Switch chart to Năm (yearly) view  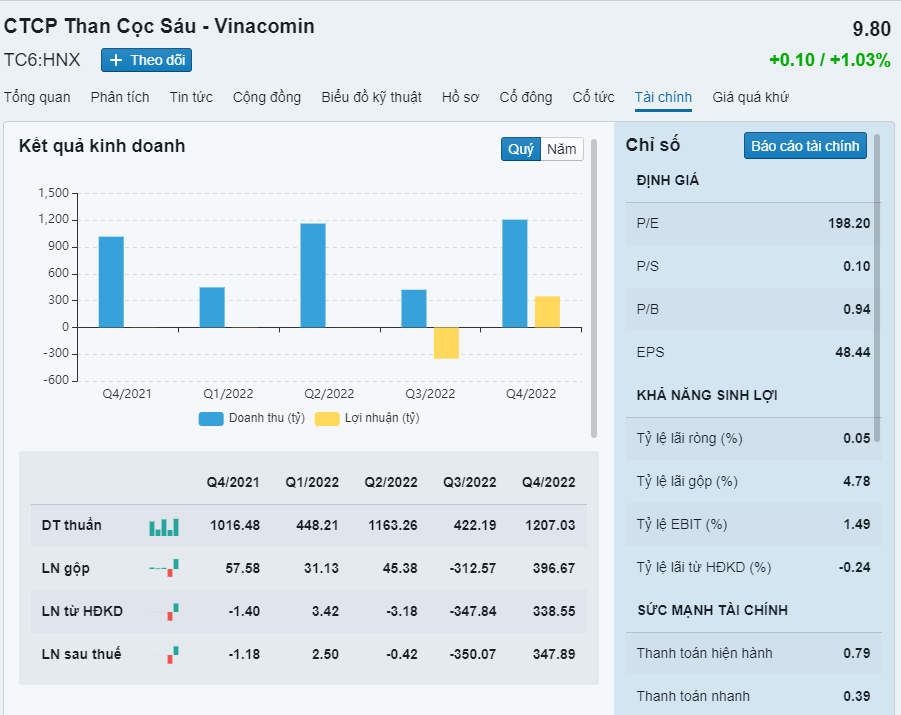coord(562,149)
